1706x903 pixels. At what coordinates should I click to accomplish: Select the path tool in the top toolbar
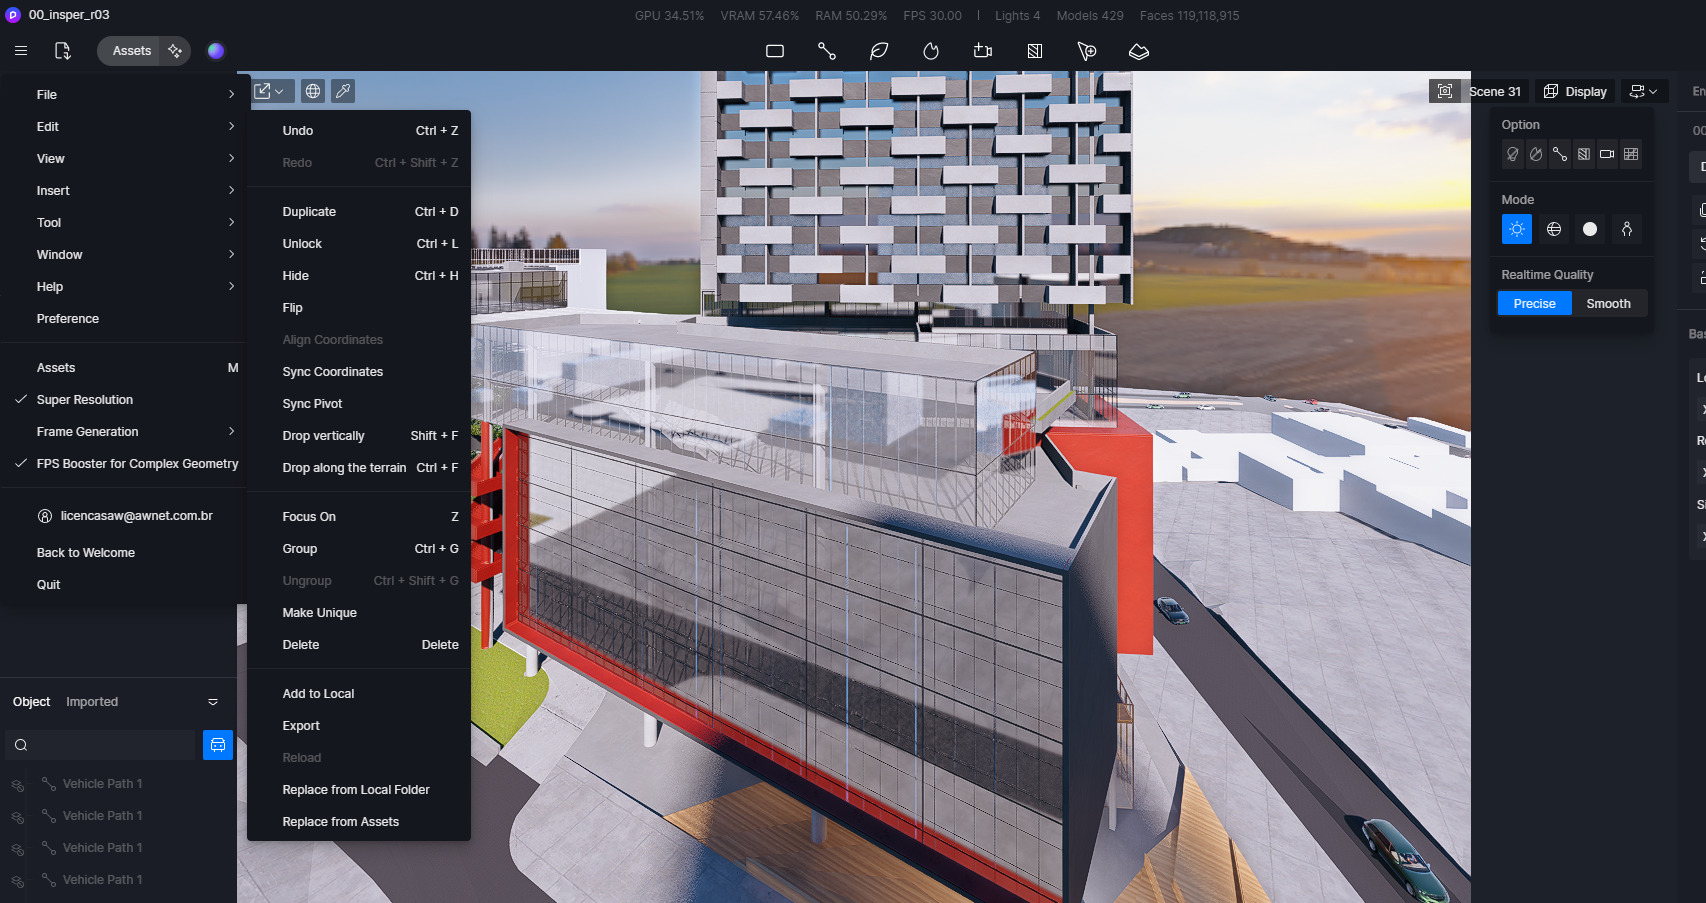pos(827,51)
